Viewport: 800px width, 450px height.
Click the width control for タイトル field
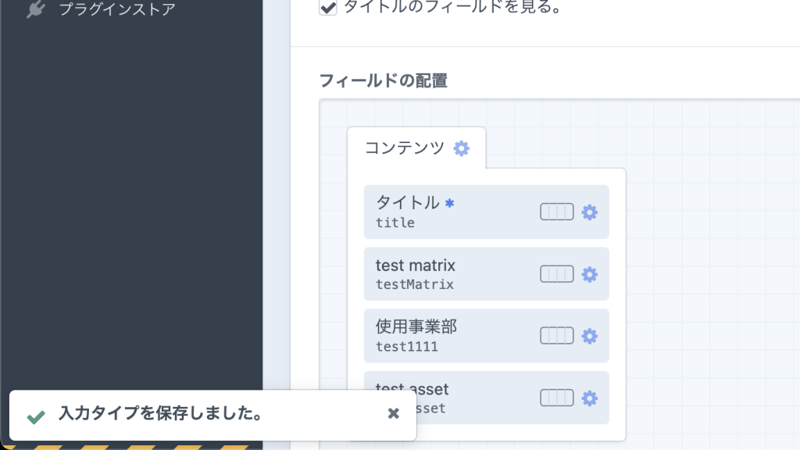point(557,212)
